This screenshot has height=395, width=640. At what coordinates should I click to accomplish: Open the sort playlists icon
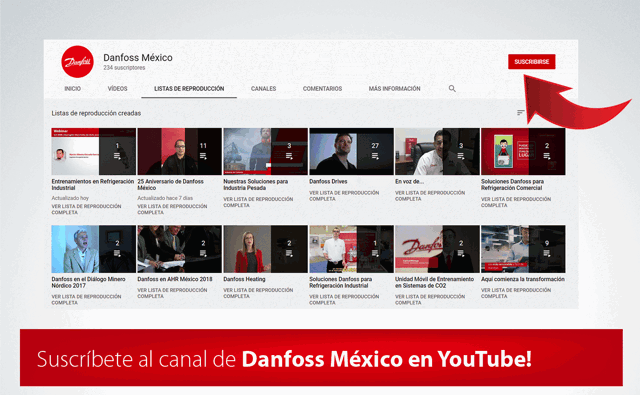(x=520, y=113)
